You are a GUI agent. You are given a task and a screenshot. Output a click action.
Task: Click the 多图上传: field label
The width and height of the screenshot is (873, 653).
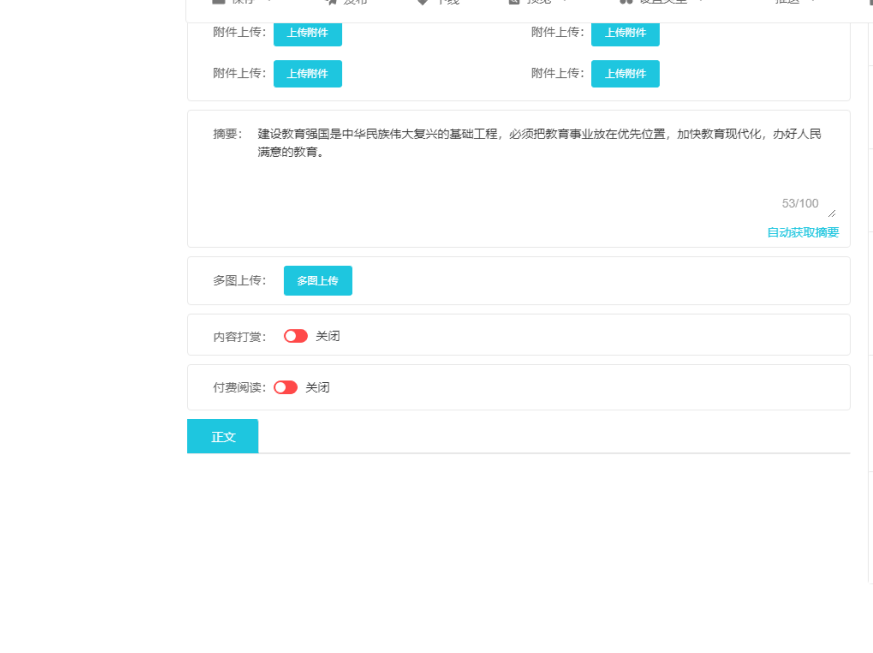tap(240, 281)
